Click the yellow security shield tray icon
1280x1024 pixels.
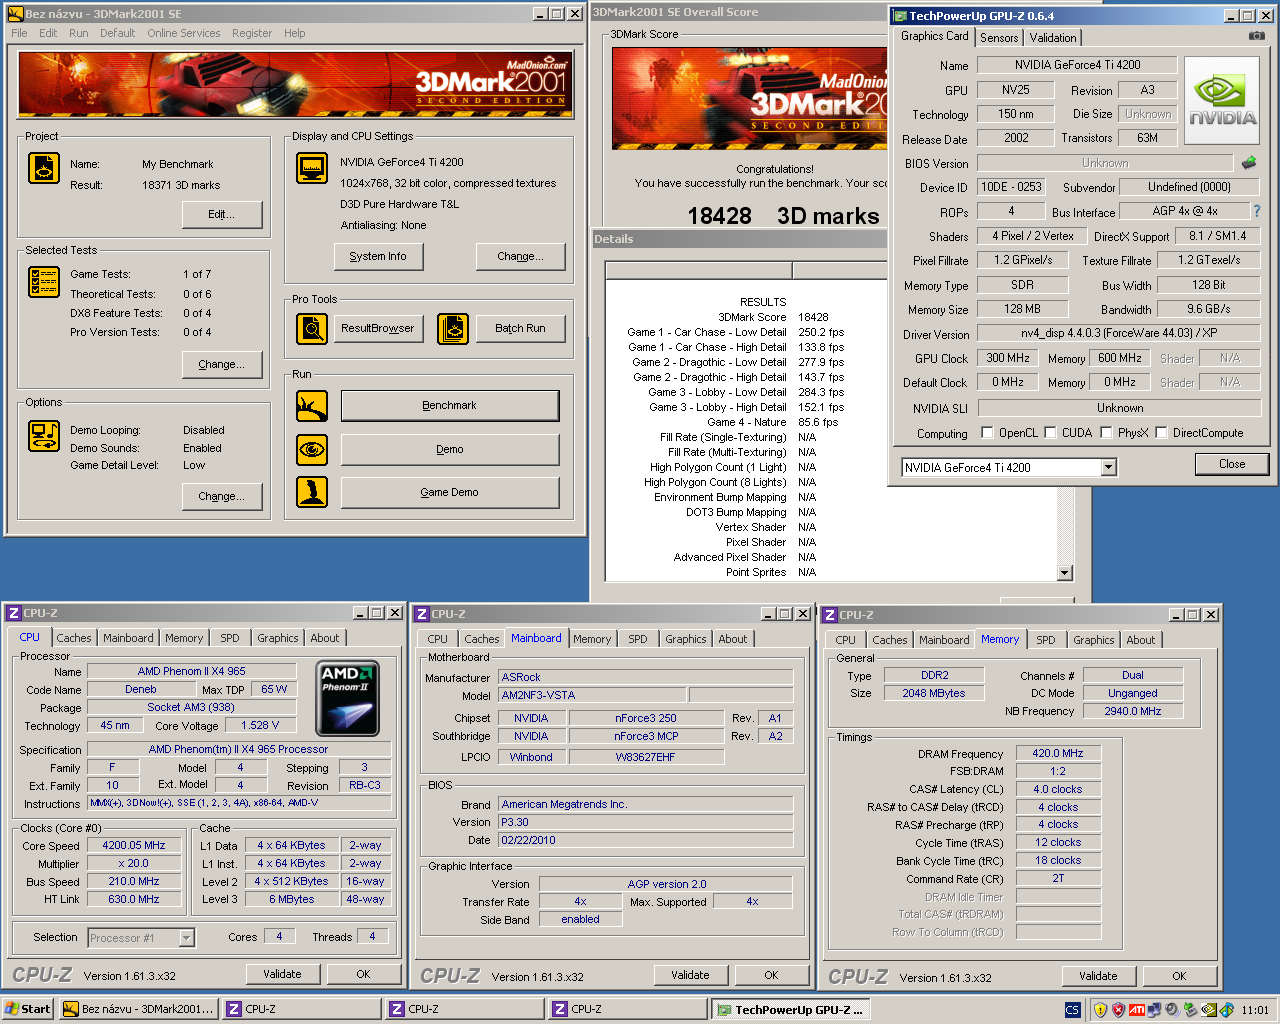click(x=1100, y=1010)
